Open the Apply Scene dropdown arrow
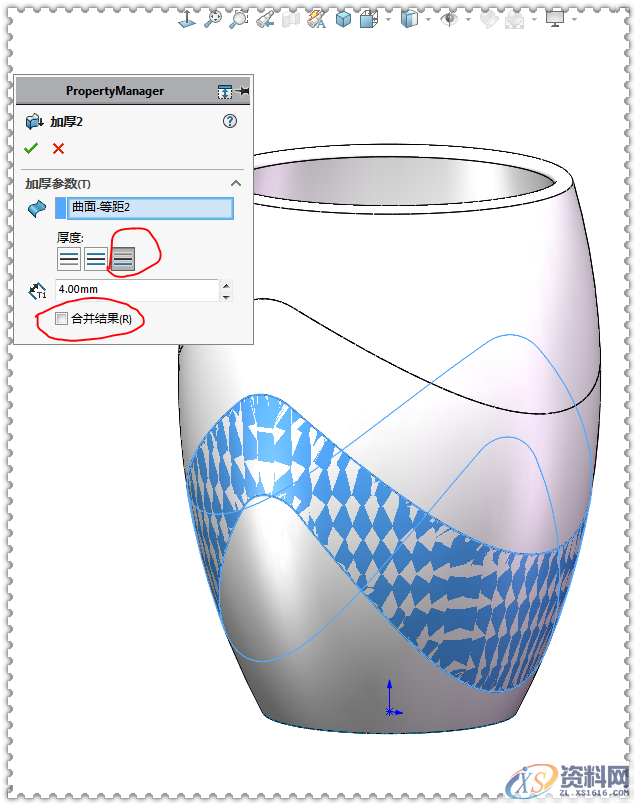The width and height of the screenshot is (637, 806). pos(535,20)
